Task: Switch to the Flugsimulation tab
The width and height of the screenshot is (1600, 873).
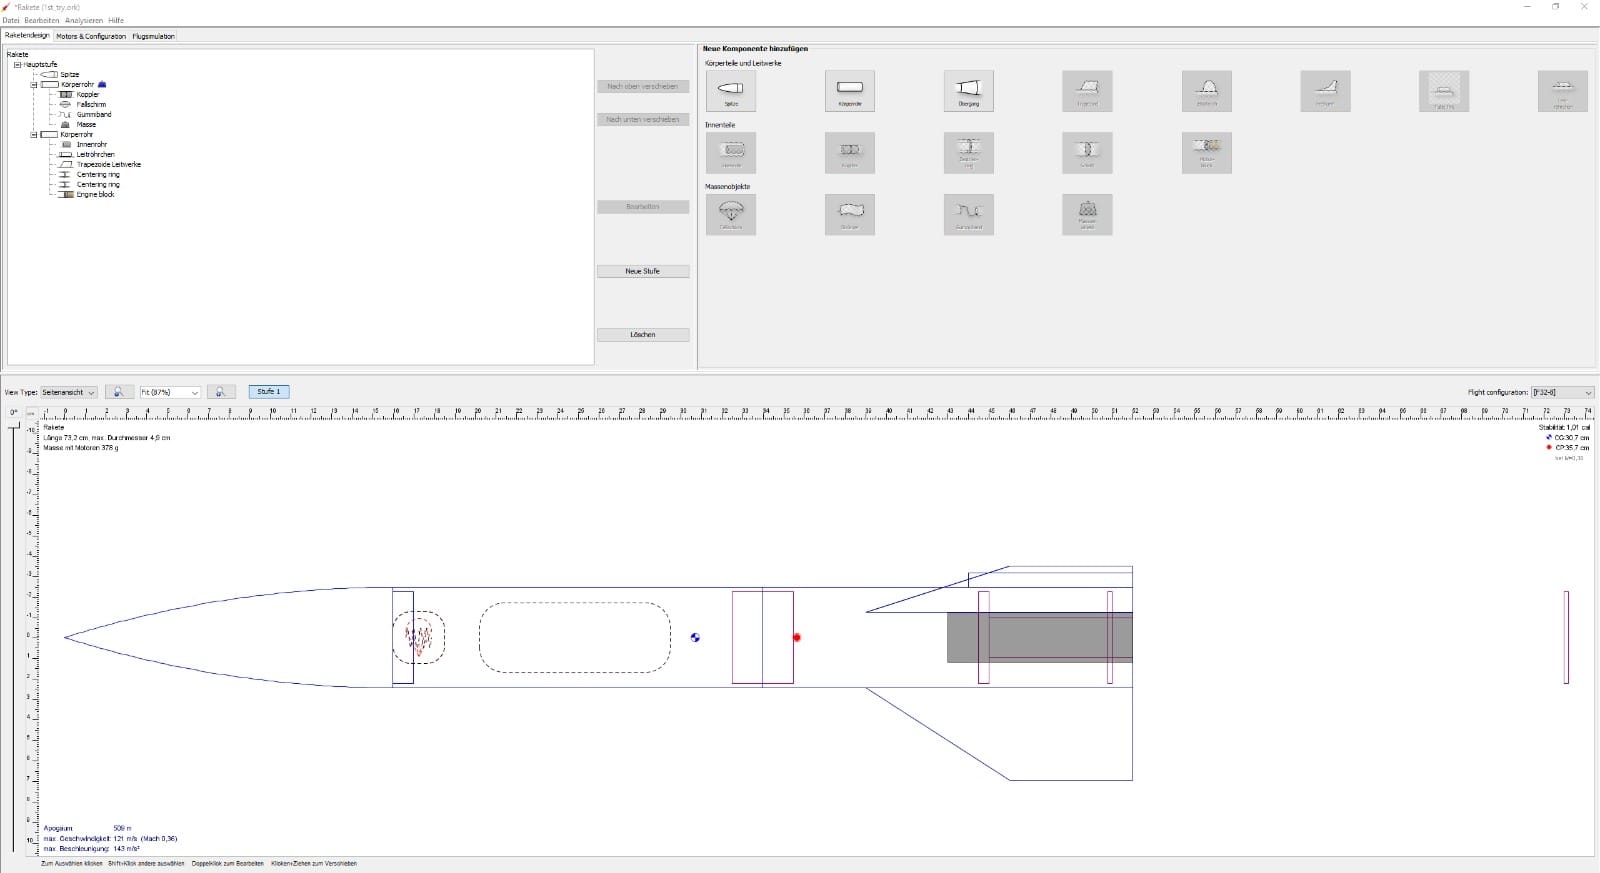Action: (x=154, y=36)
